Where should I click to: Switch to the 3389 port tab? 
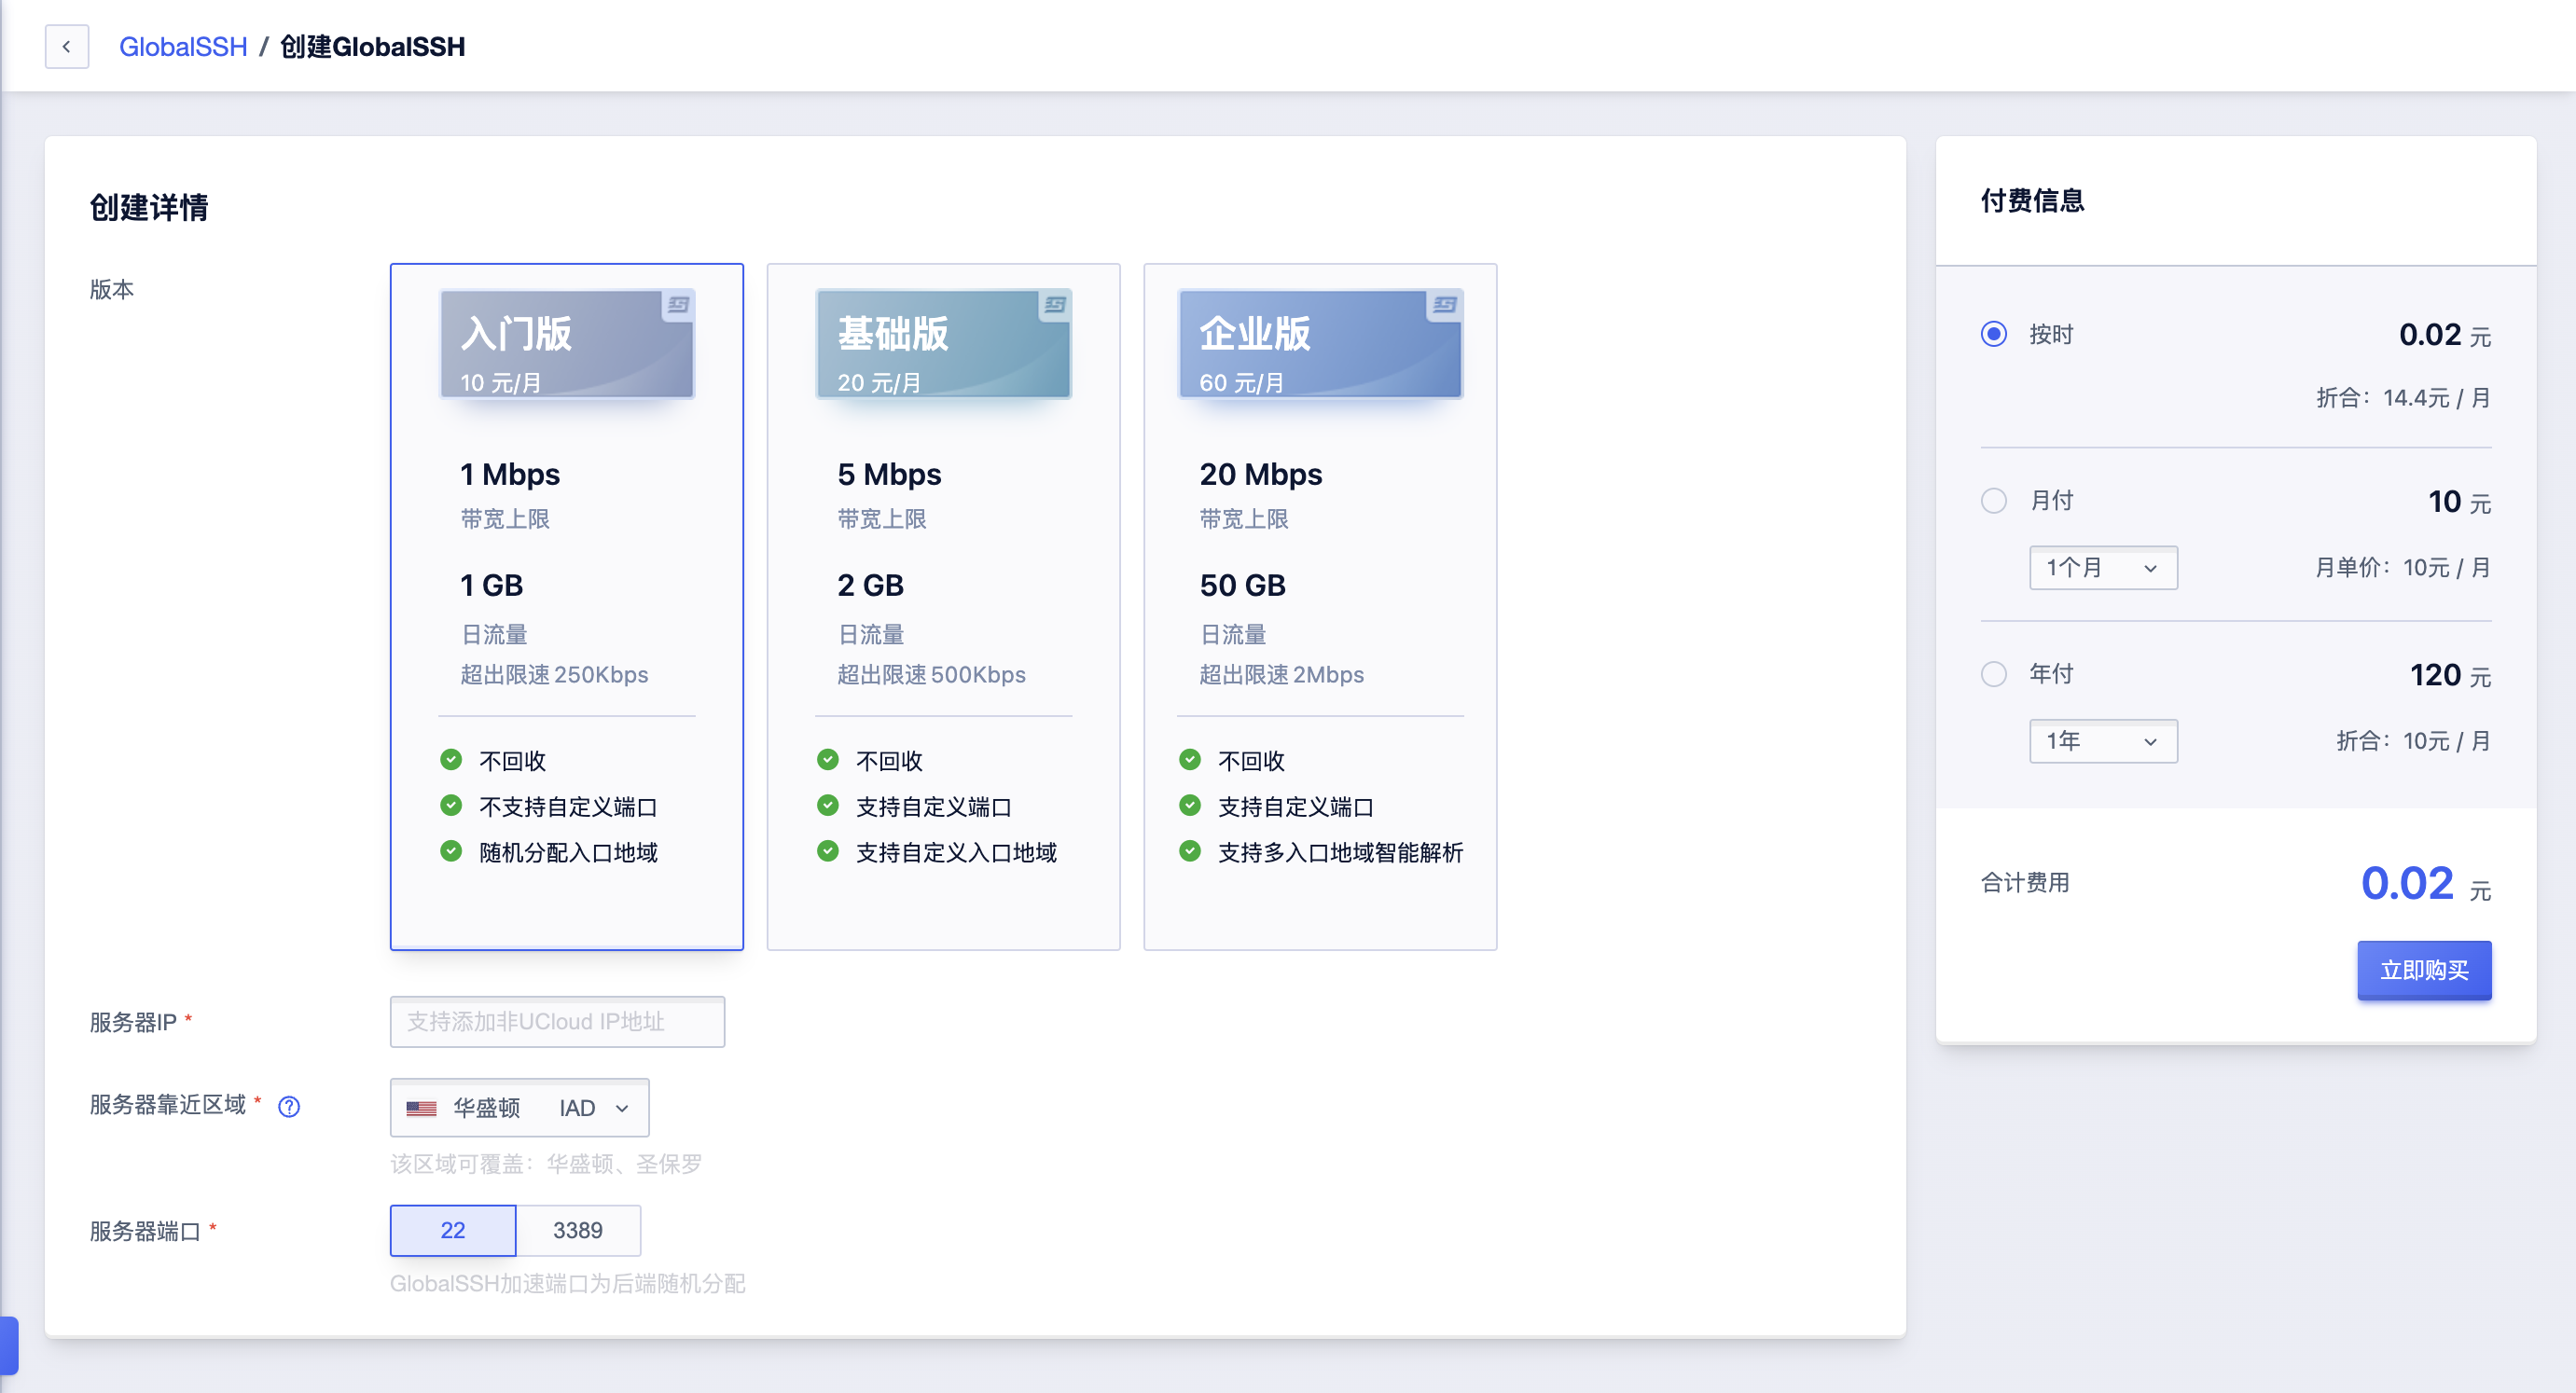click(578, 1231)
